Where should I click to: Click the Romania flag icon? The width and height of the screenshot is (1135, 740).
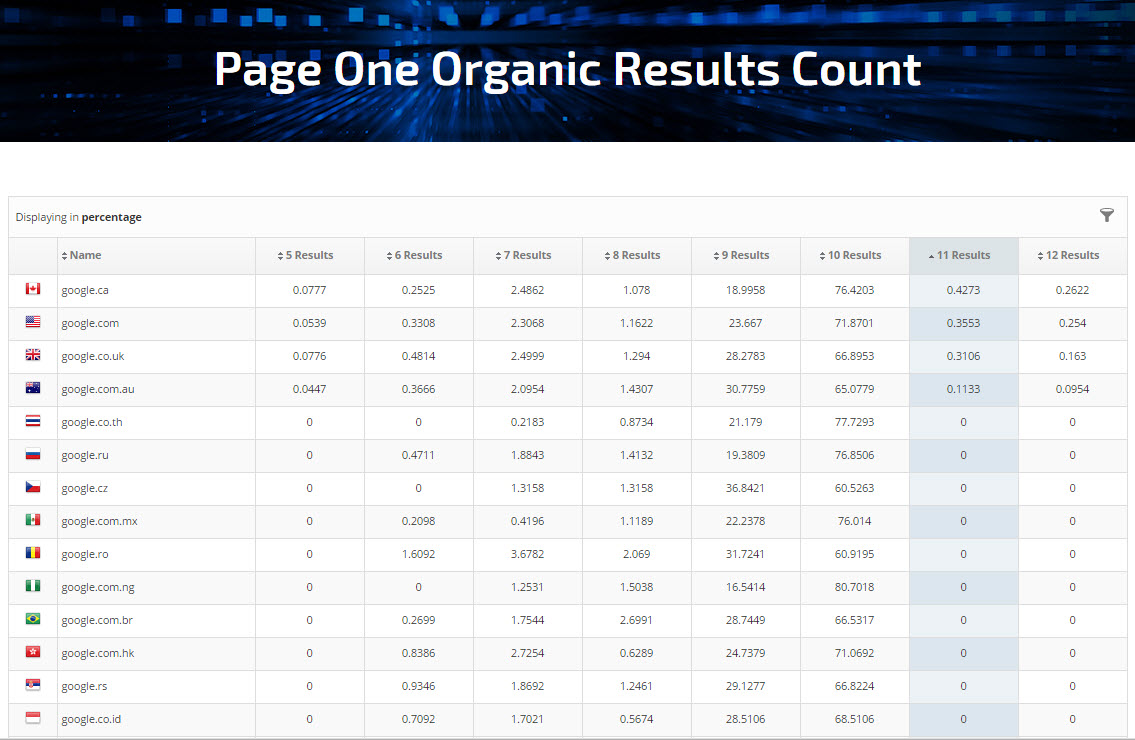33,552
